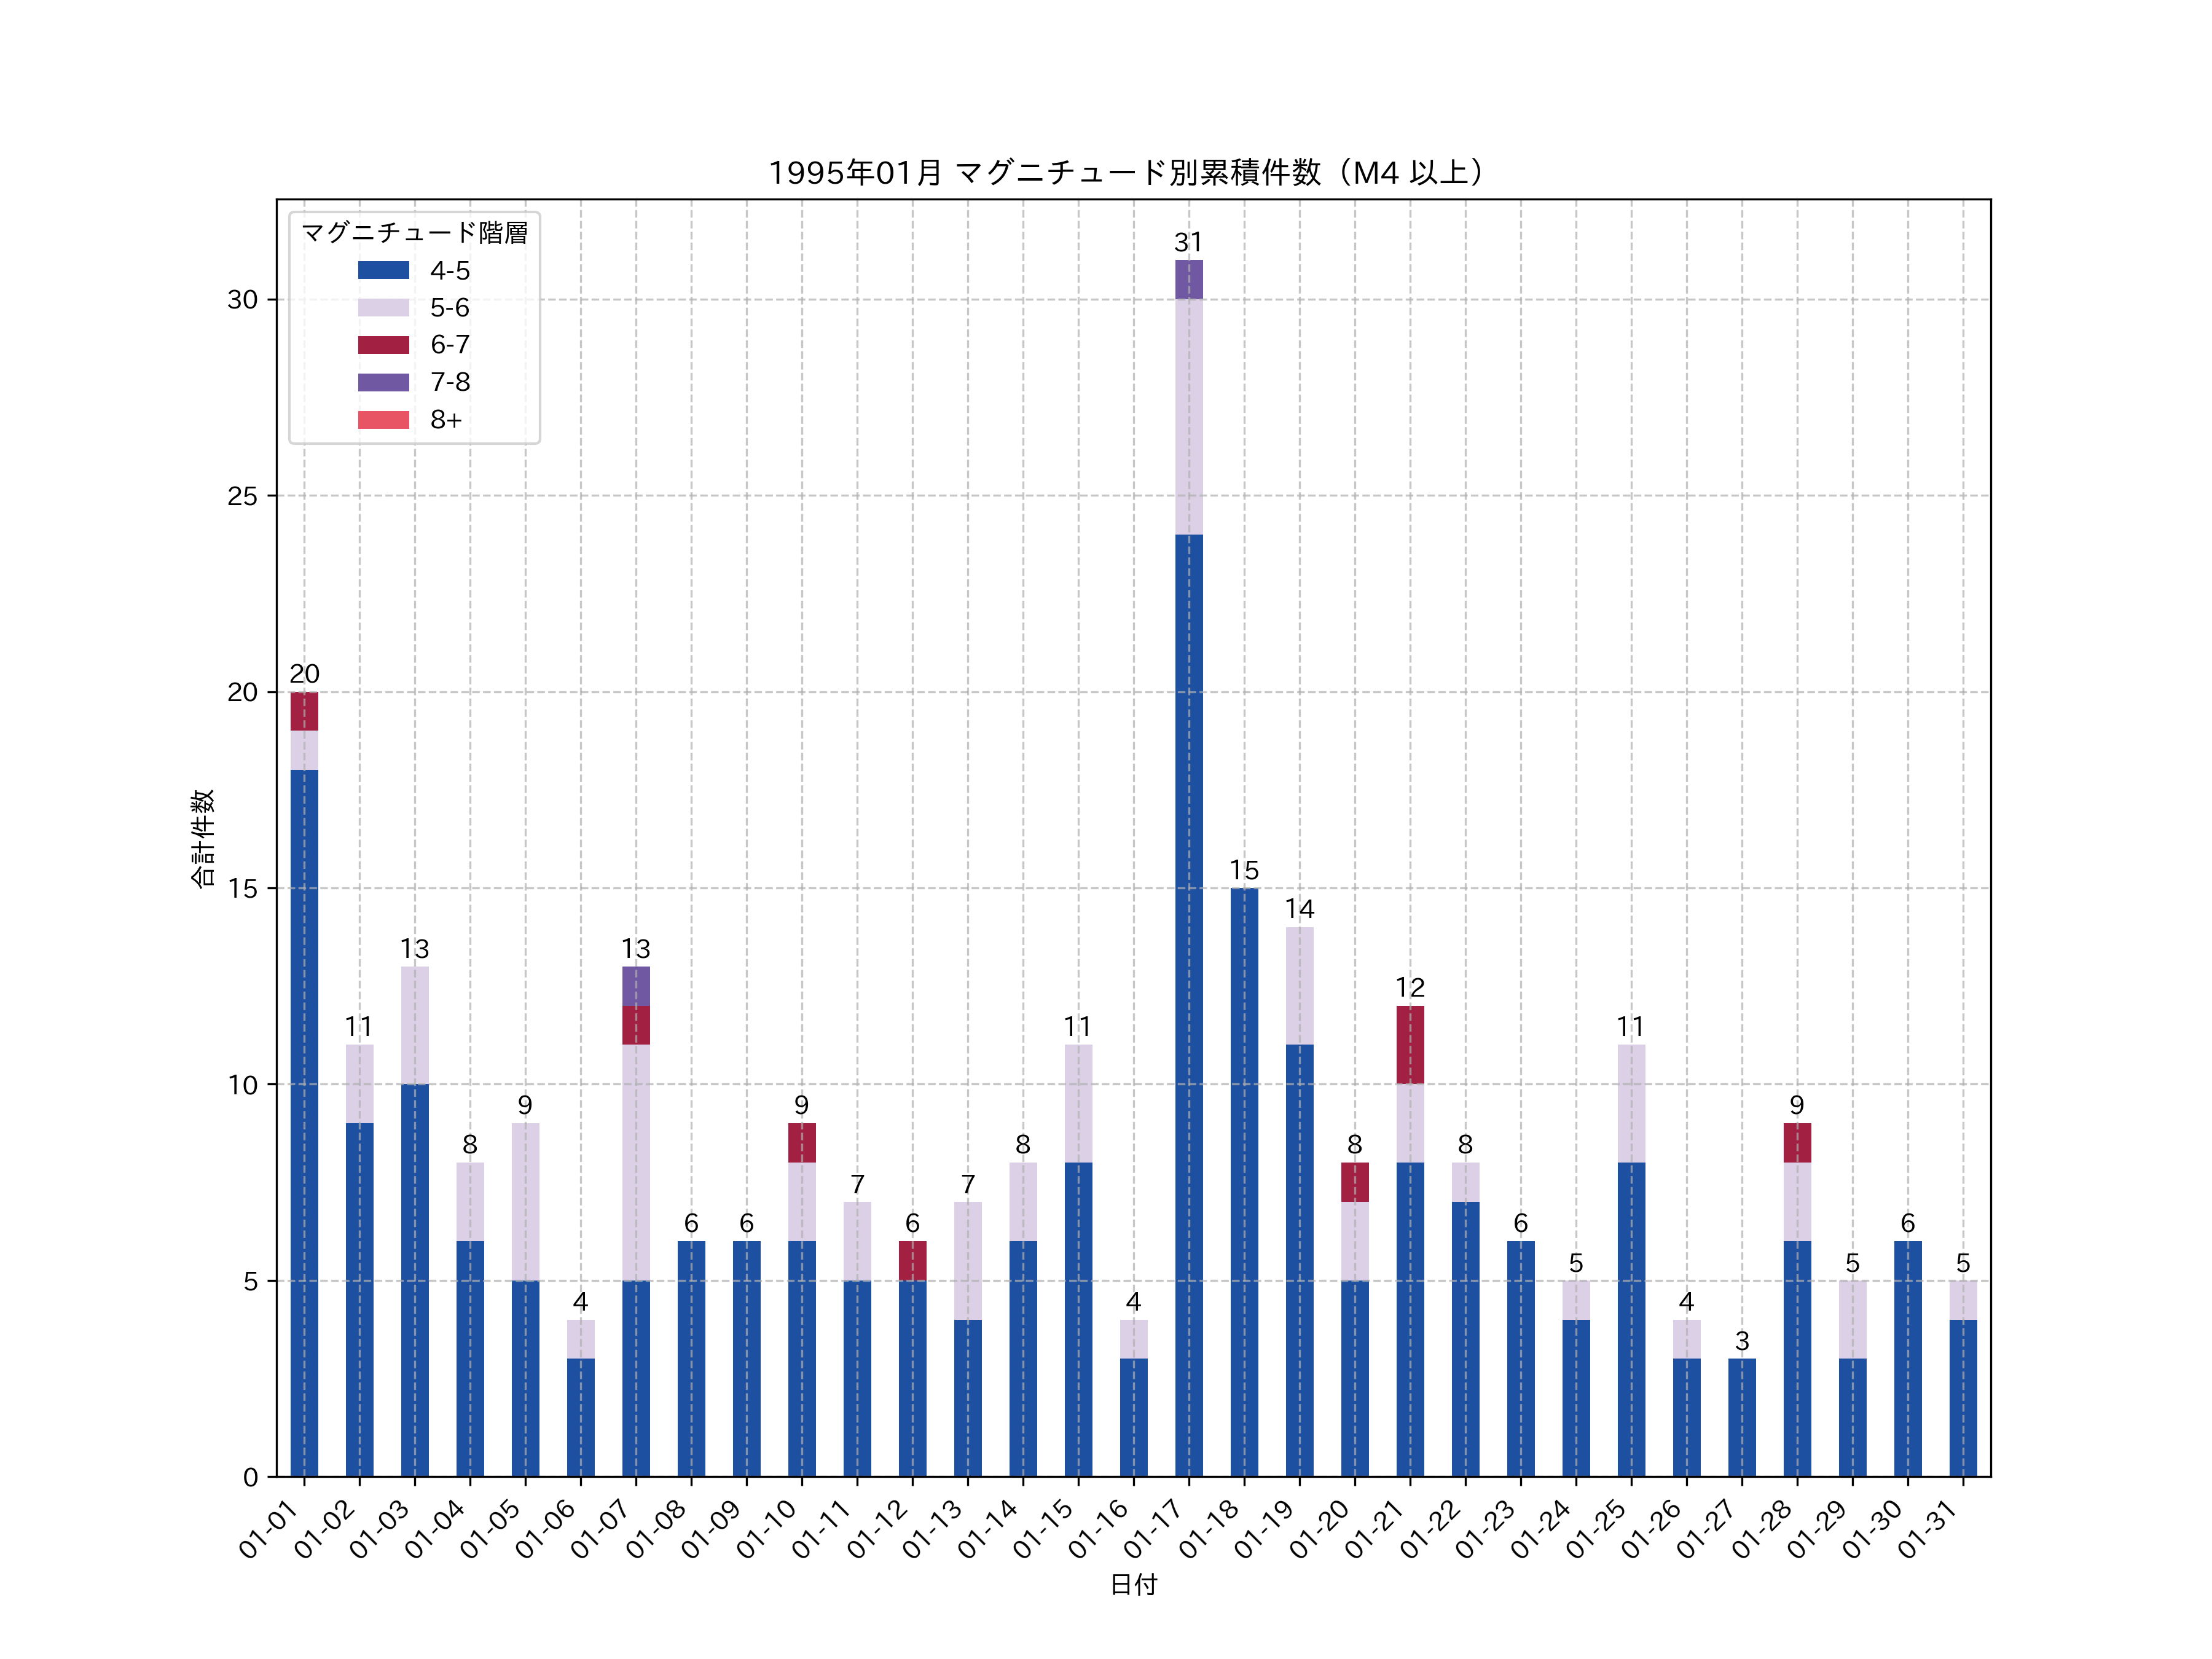
Task: Click the 31 label above the 01-17 bar
Action: (x=1188, y=243)
